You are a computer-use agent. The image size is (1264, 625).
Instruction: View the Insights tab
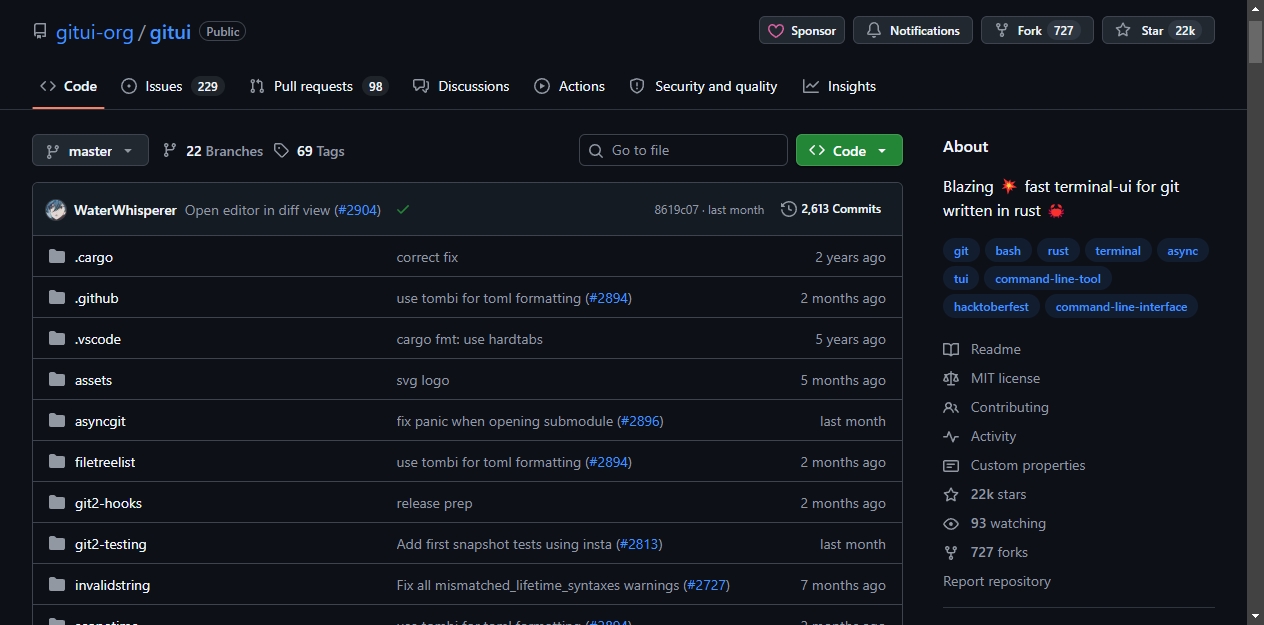coord(839,86)
